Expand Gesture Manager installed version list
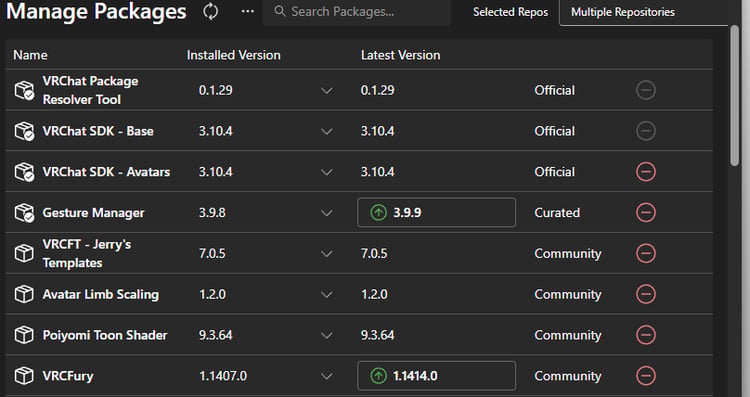 coord(327,213)
